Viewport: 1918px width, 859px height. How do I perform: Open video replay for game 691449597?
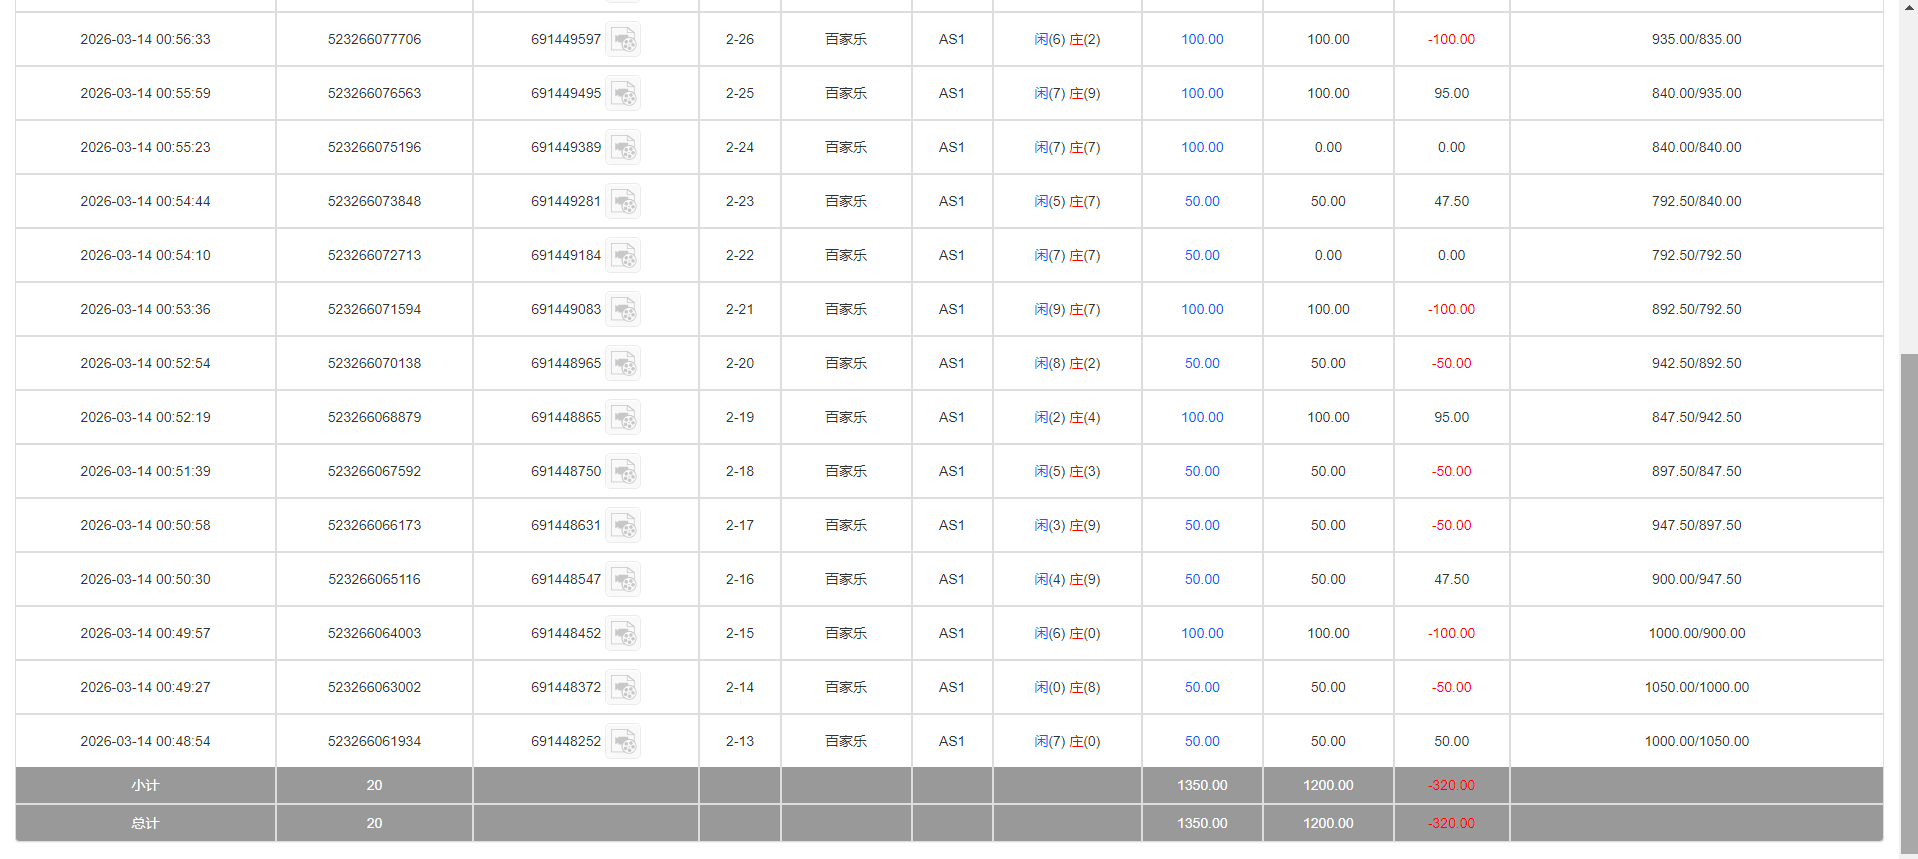pyautogui.click(x=623, y=40)
